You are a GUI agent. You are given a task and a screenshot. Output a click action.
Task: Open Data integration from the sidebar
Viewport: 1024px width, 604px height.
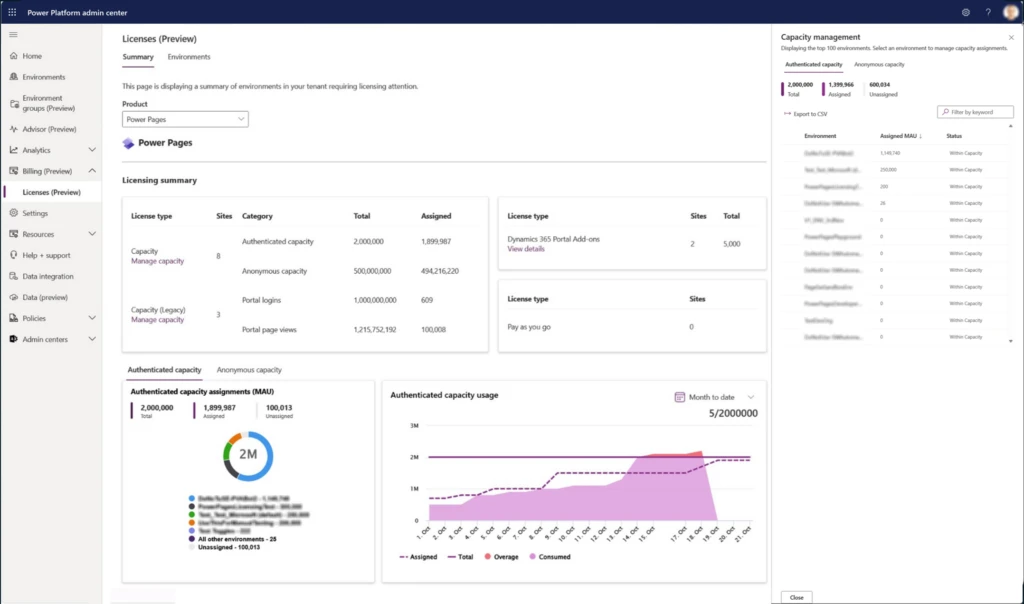tap(46, 276)
